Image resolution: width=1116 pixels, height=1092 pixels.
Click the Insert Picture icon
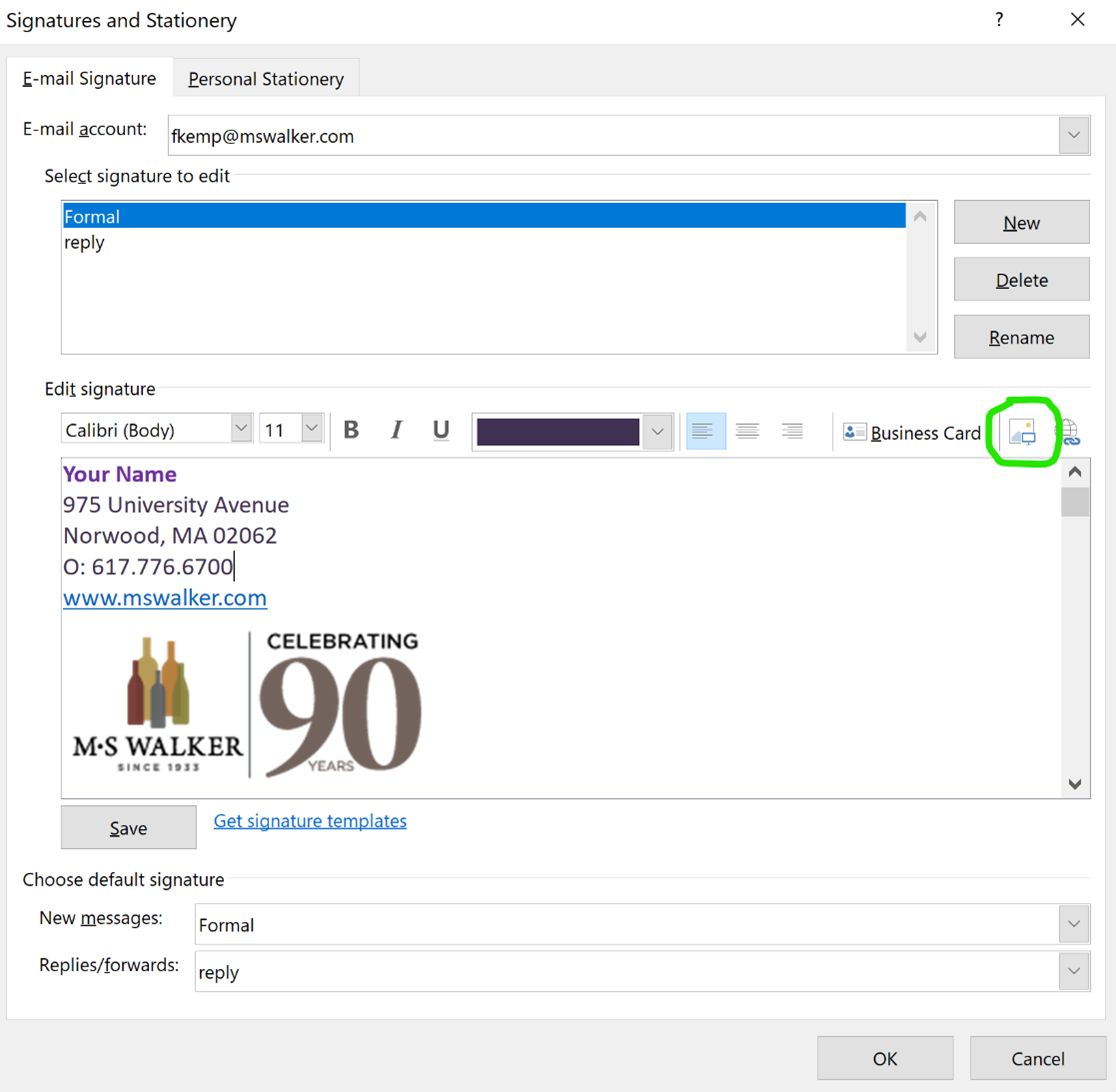click(x=1022, y=431)
